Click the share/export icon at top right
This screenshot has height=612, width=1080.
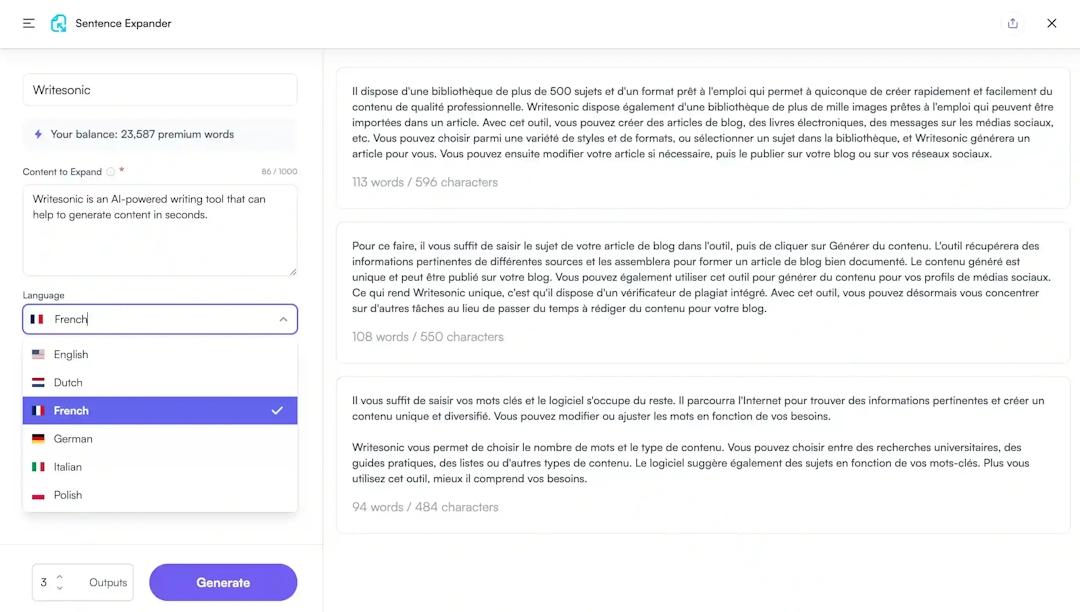1013,22
